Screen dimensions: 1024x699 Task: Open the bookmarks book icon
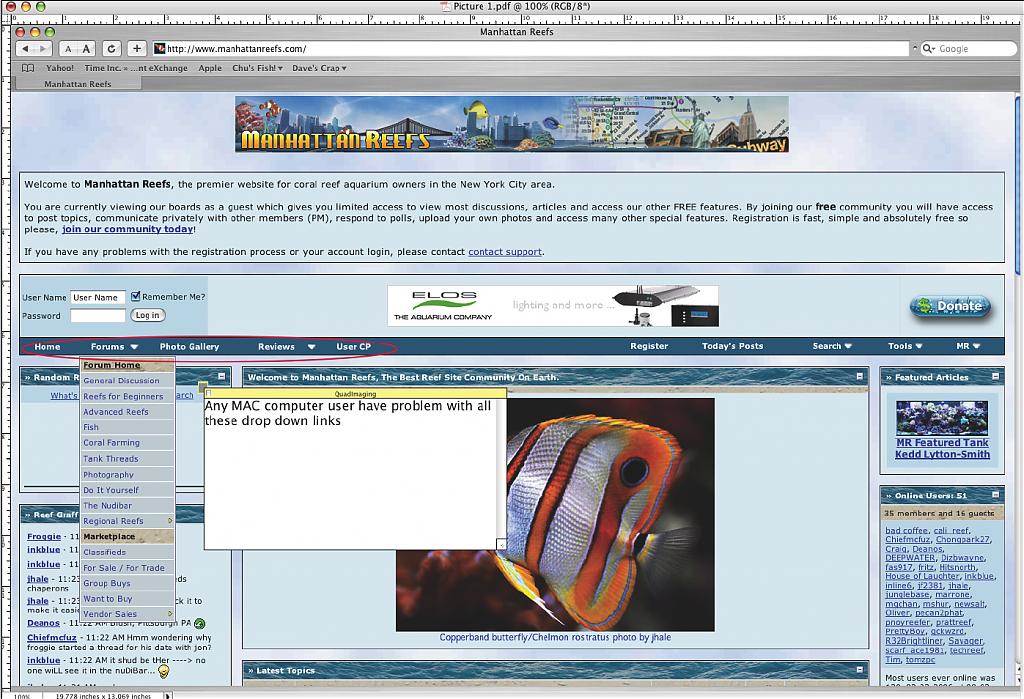coord(29,68)
